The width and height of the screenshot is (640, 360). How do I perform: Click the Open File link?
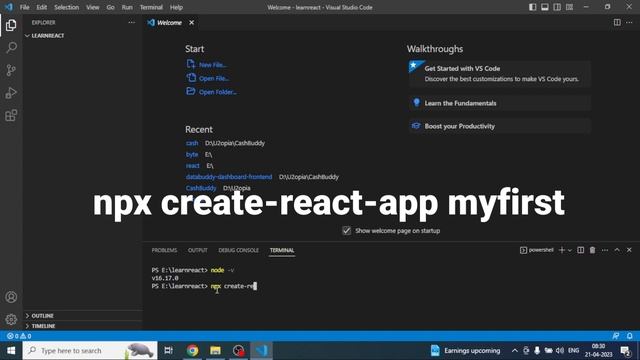point(208,78)
